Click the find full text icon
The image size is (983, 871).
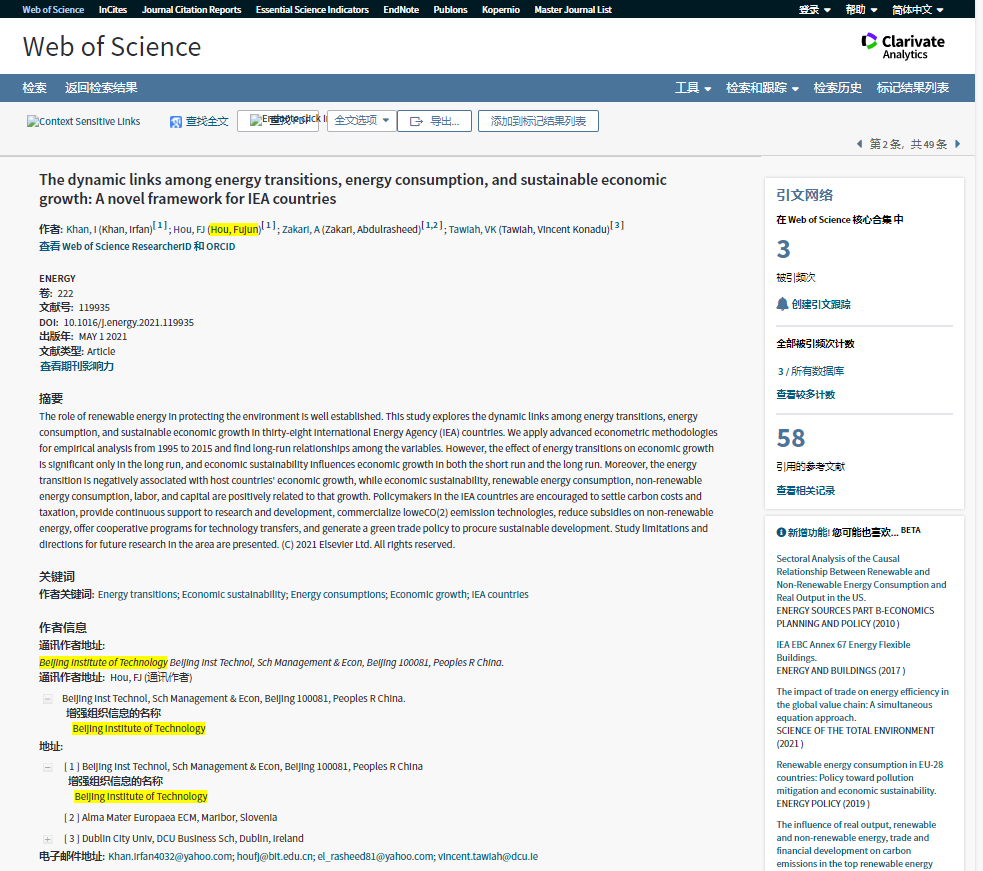[176, 122]
